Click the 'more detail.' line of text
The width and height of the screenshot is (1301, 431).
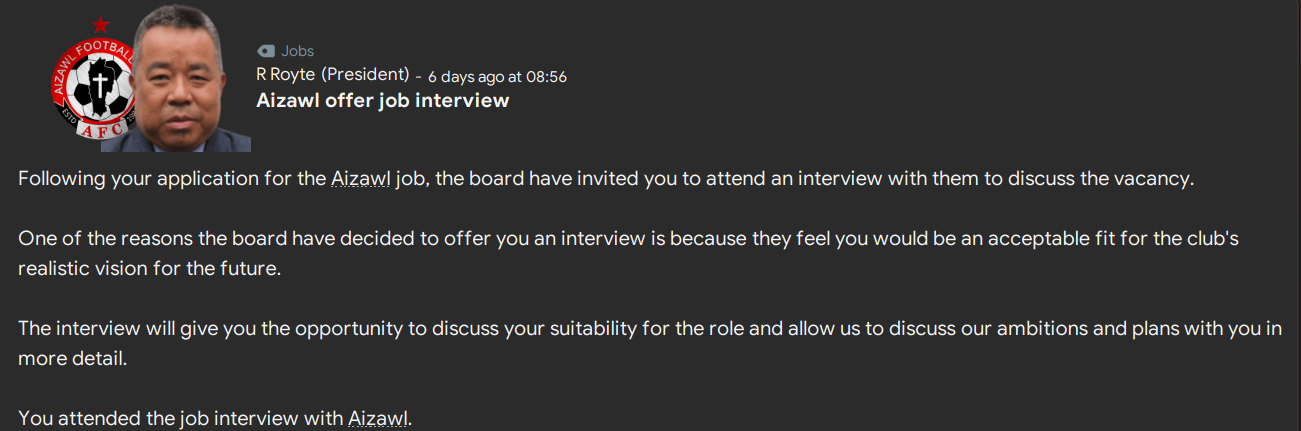tap(72, 358)
